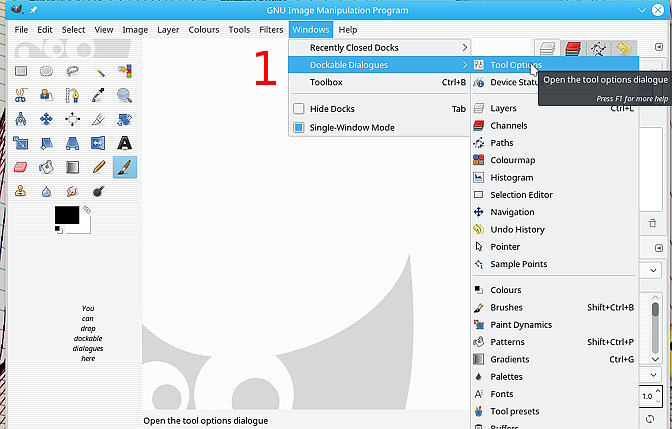Viewport: 672px width, 429px height.
Task: Select the Rotate tool
Action: [x=125, y=119]
